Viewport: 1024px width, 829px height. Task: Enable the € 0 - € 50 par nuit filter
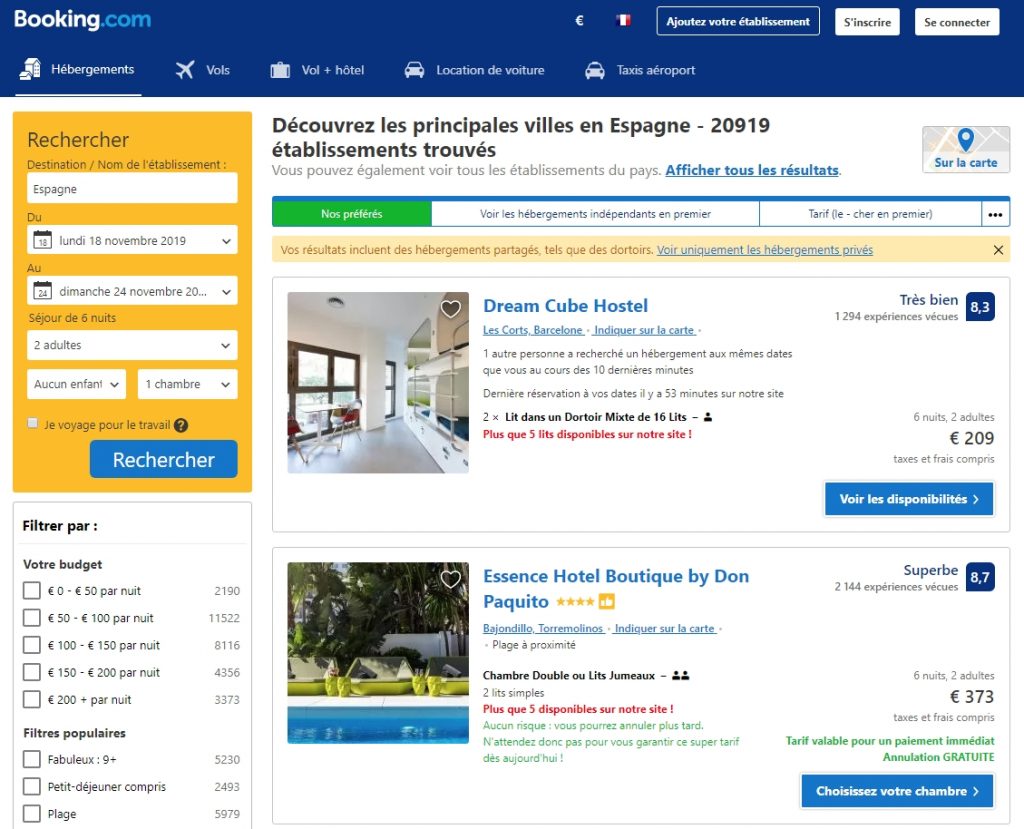coord(32,591)
